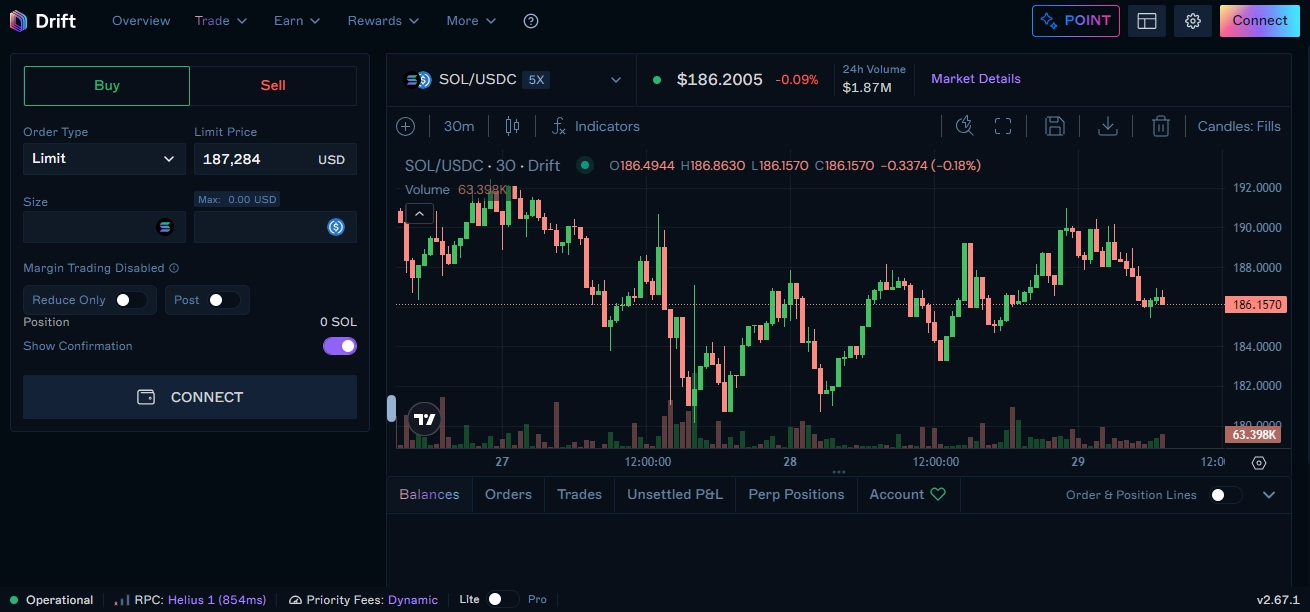Open the candlestick chart style icon
This screenshot has height=612, width=1310.
pos(512,126)
